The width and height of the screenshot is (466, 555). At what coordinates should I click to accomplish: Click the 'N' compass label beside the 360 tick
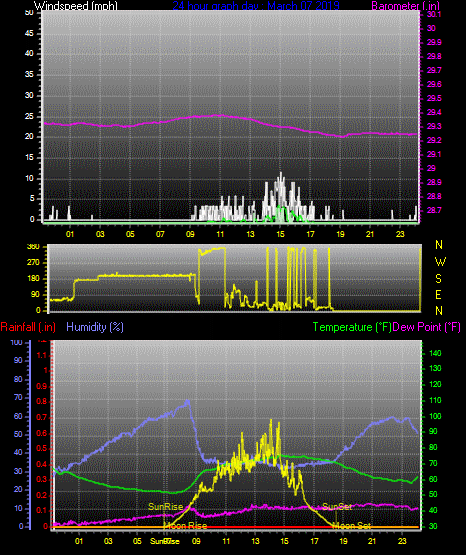tap(439, 245)
